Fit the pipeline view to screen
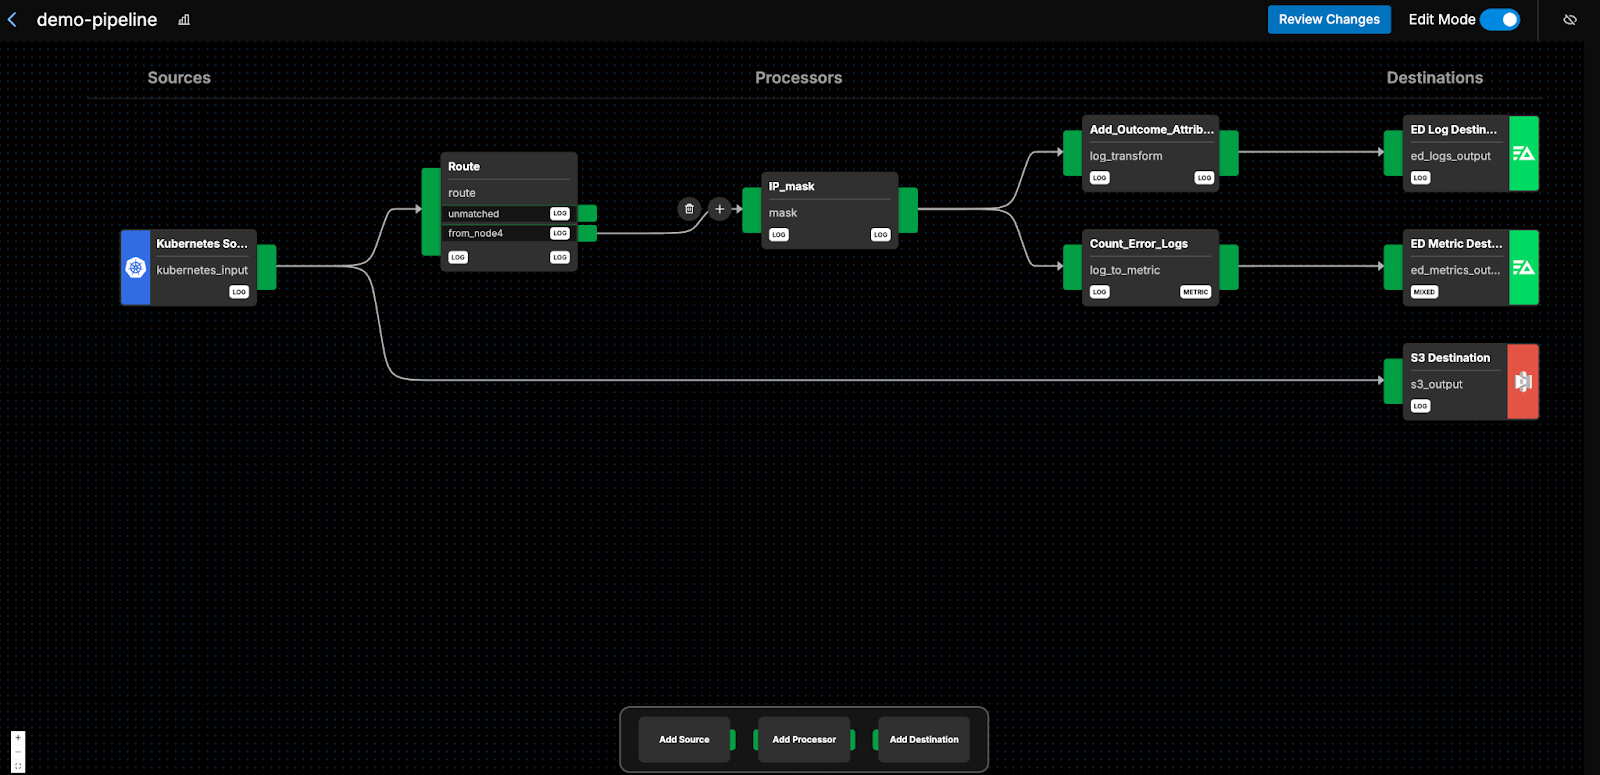This screenshot has width=1600, height=775. (x=18, y=766)
